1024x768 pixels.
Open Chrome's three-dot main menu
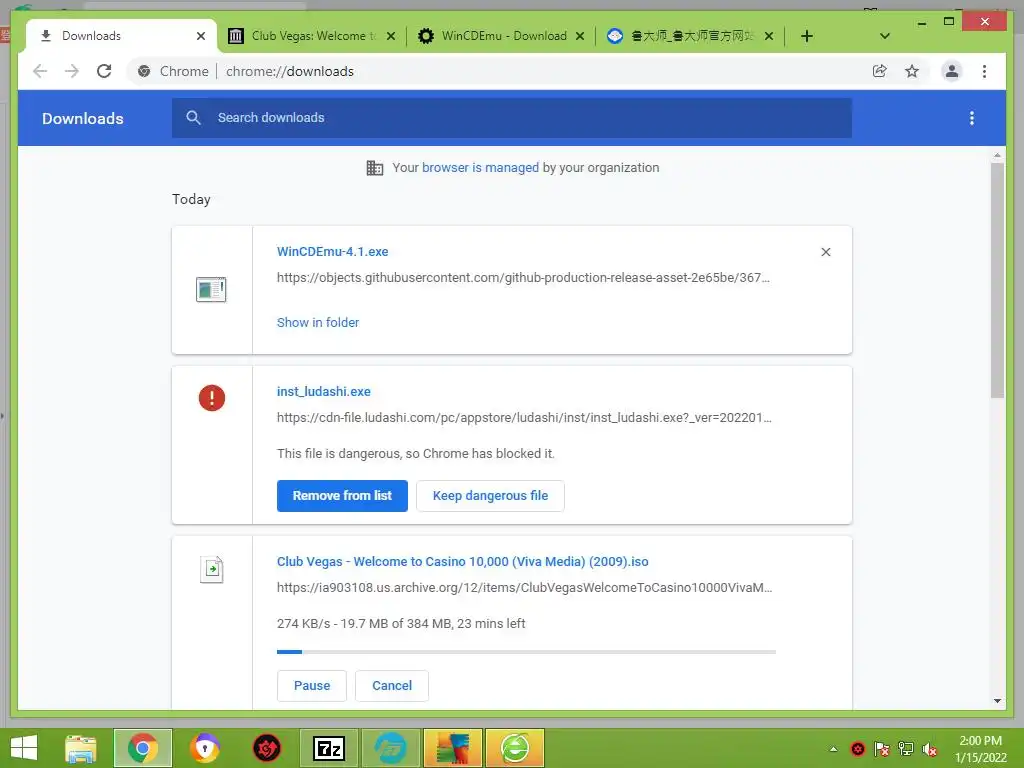[984, 71]
